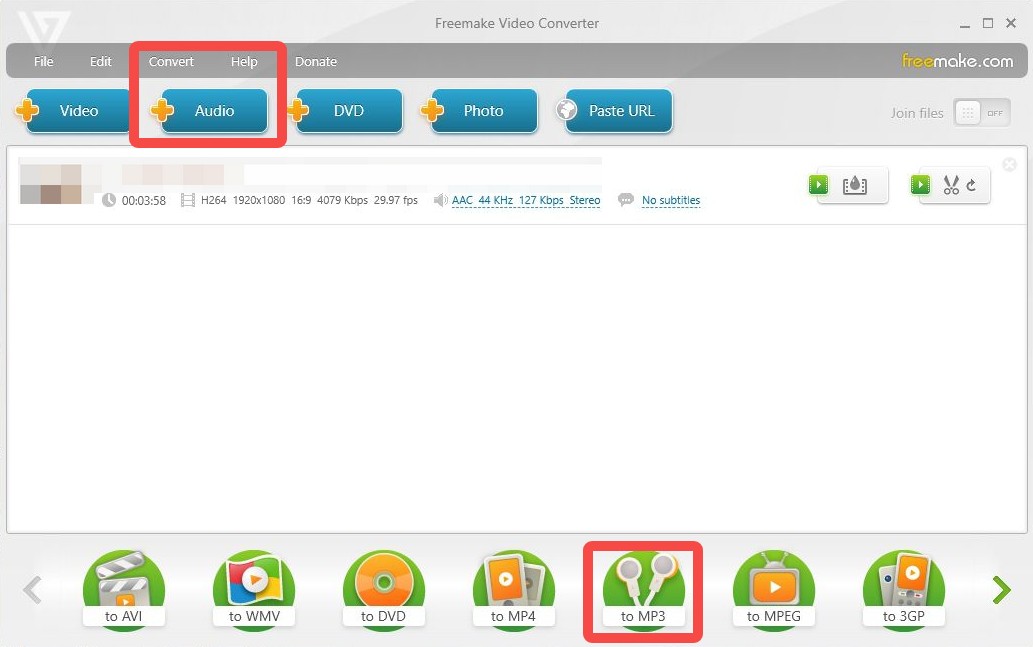Show more output formats with the green arrow
Screen dimensions: 1033x647
(1001, 590)
